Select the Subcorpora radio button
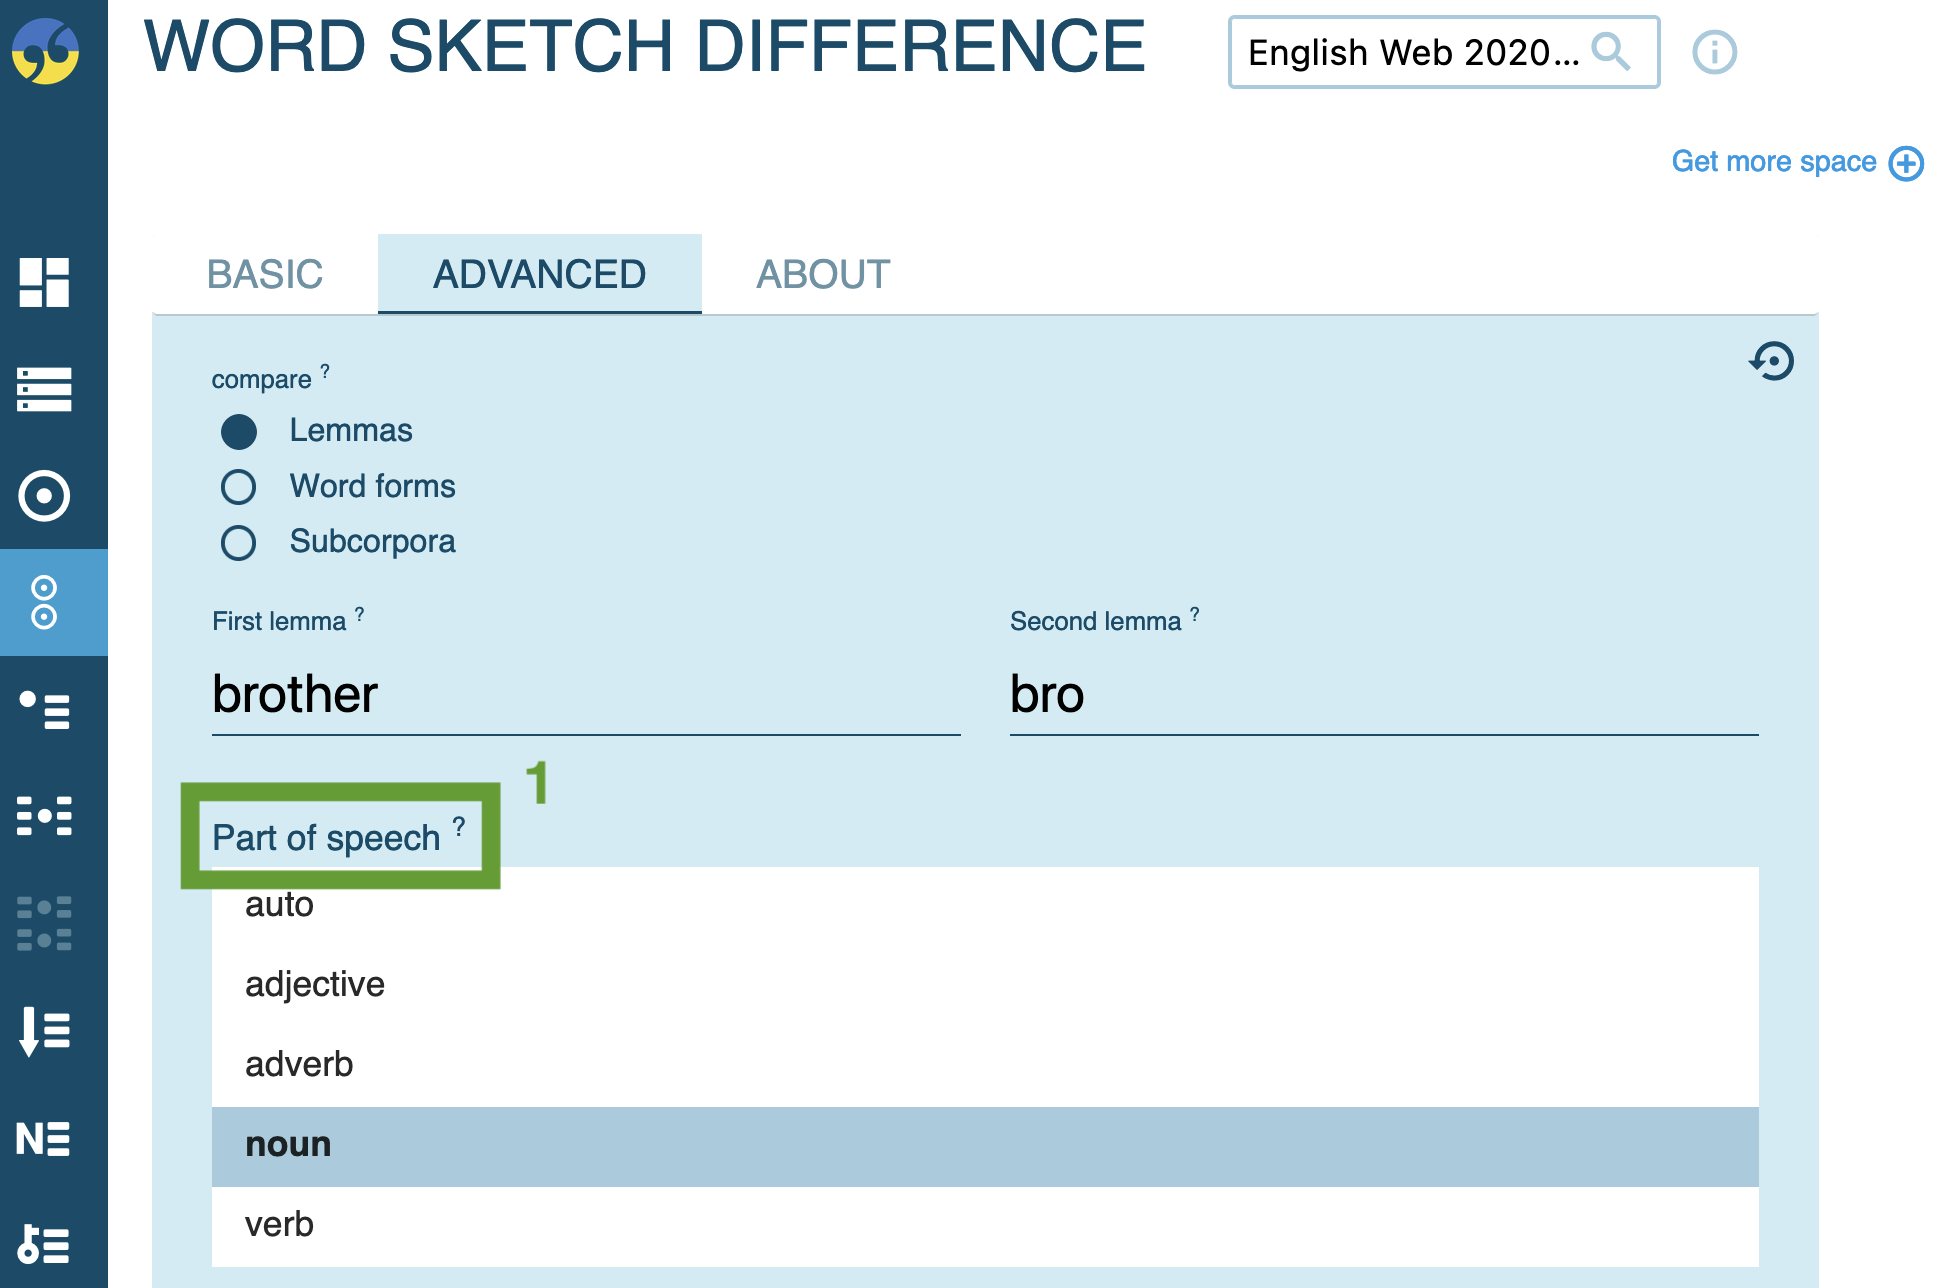Image resolution: width=1940 pixels, height=1288 pixels. (239, 543)
